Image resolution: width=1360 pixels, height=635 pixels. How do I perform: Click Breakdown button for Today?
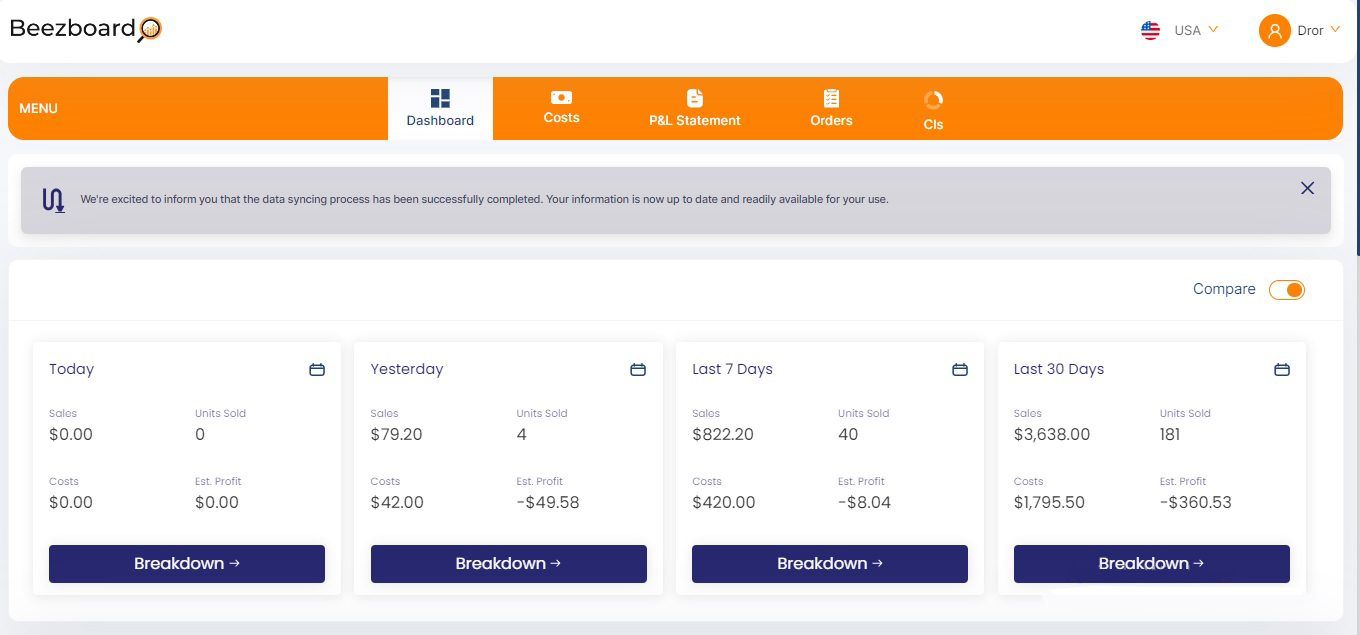click(x=187, y=564)
